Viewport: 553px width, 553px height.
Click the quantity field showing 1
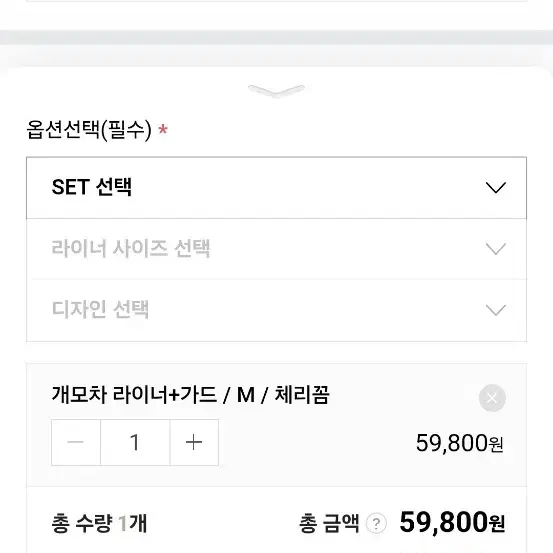[x=135, y=442]
